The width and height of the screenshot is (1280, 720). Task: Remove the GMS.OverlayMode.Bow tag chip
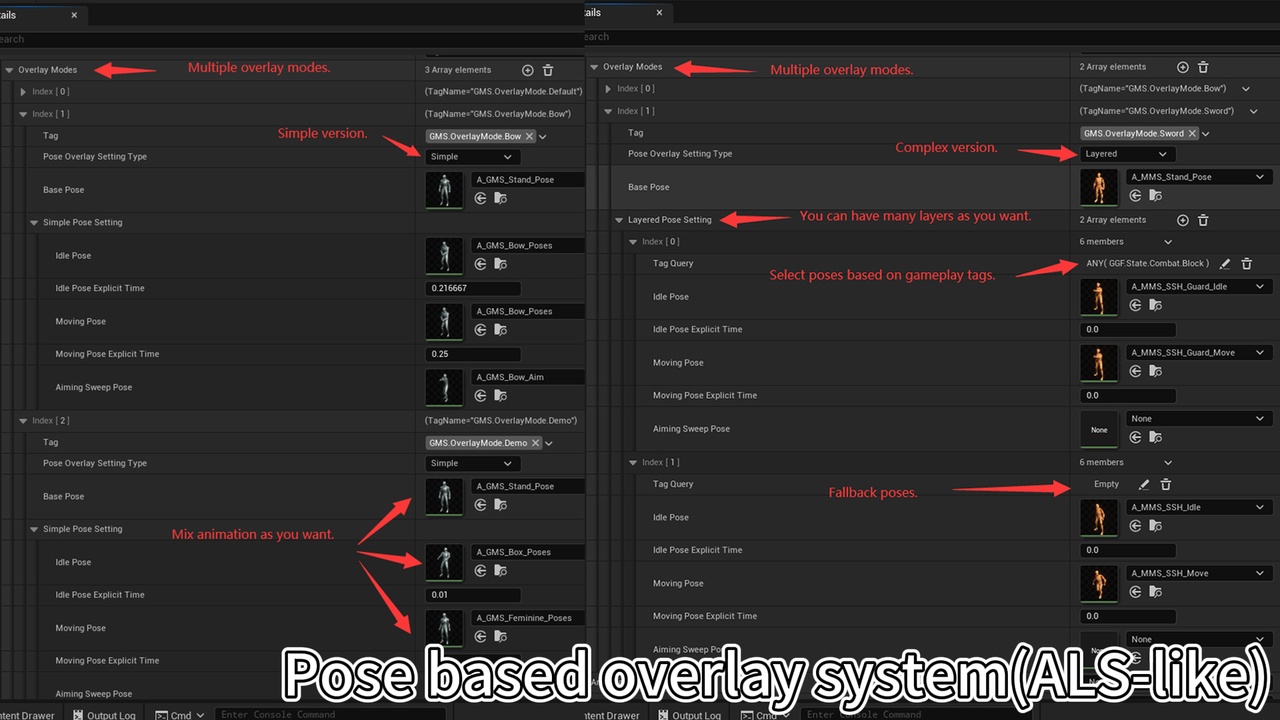(x=530, y=135)
